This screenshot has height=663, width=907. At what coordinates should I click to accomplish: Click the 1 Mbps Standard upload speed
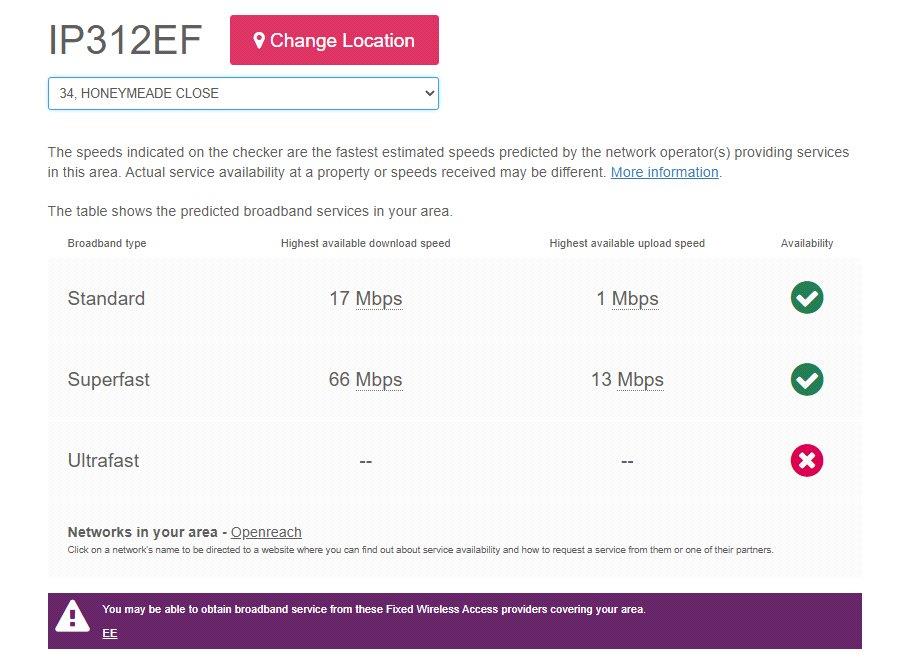627,299
